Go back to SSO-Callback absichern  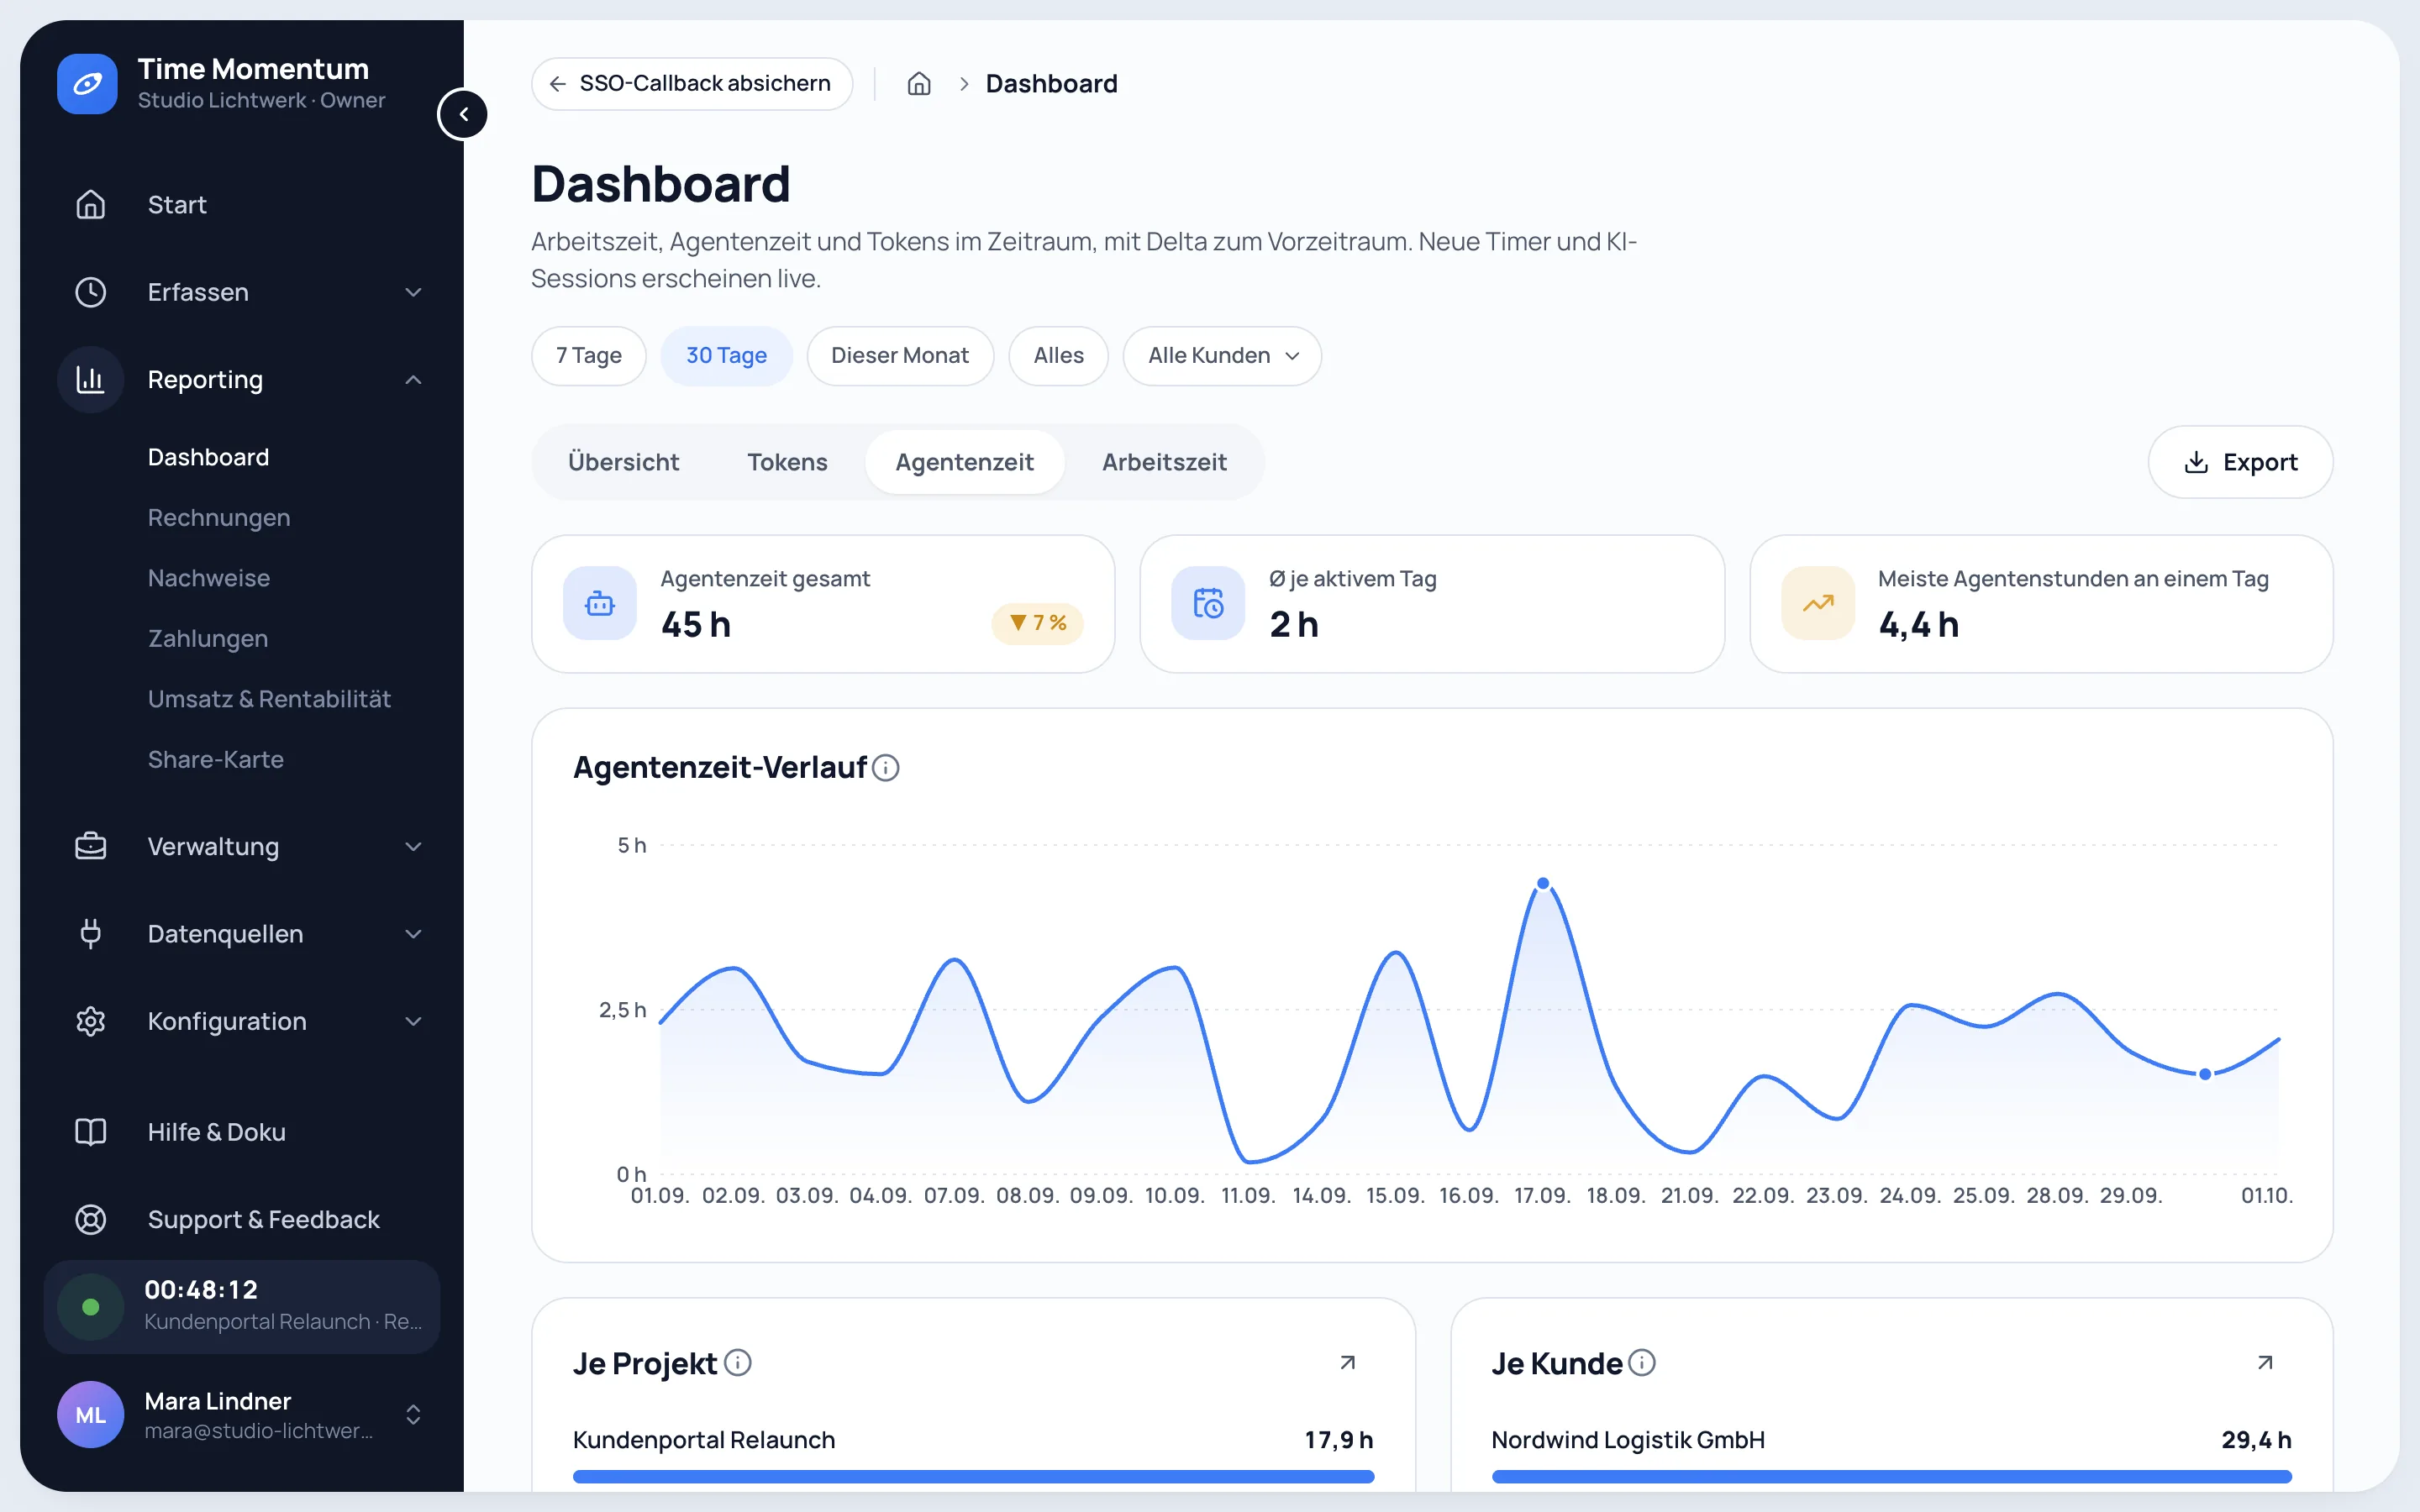(692, 84)
